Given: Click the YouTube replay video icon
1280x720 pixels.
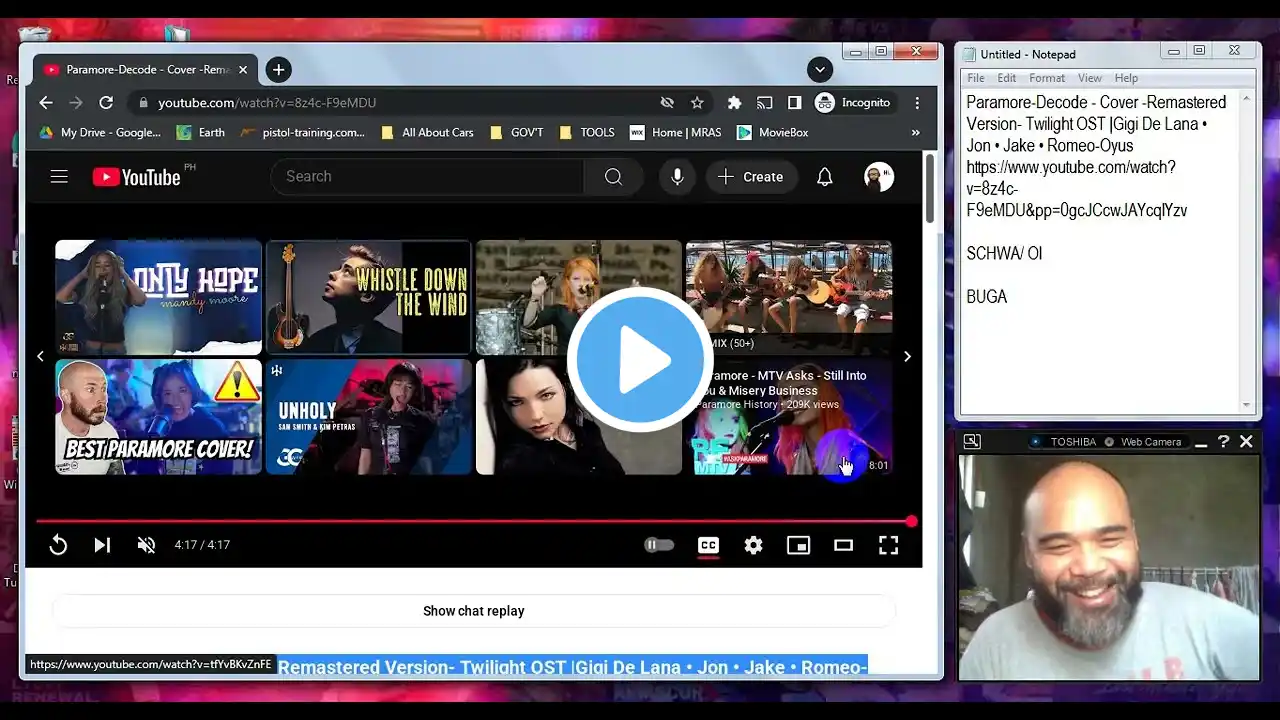Looking at the screenshot, I should (58, 545).
